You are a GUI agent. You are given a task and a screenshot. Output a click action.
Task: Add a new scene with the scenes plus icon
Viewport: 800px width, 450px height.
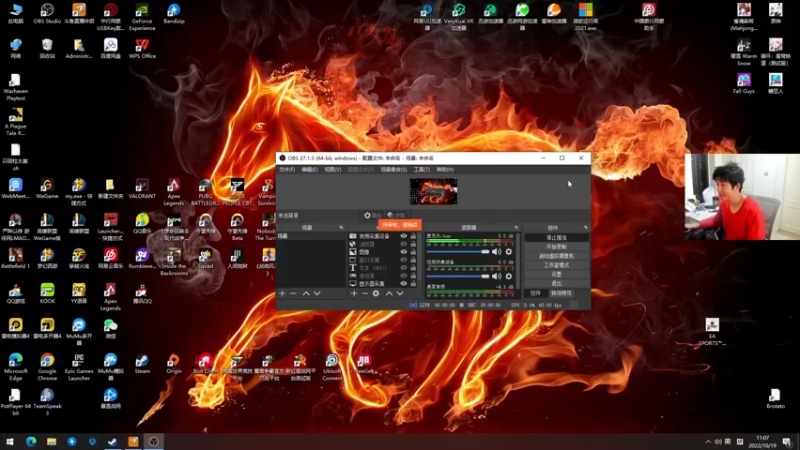[282, 293]
